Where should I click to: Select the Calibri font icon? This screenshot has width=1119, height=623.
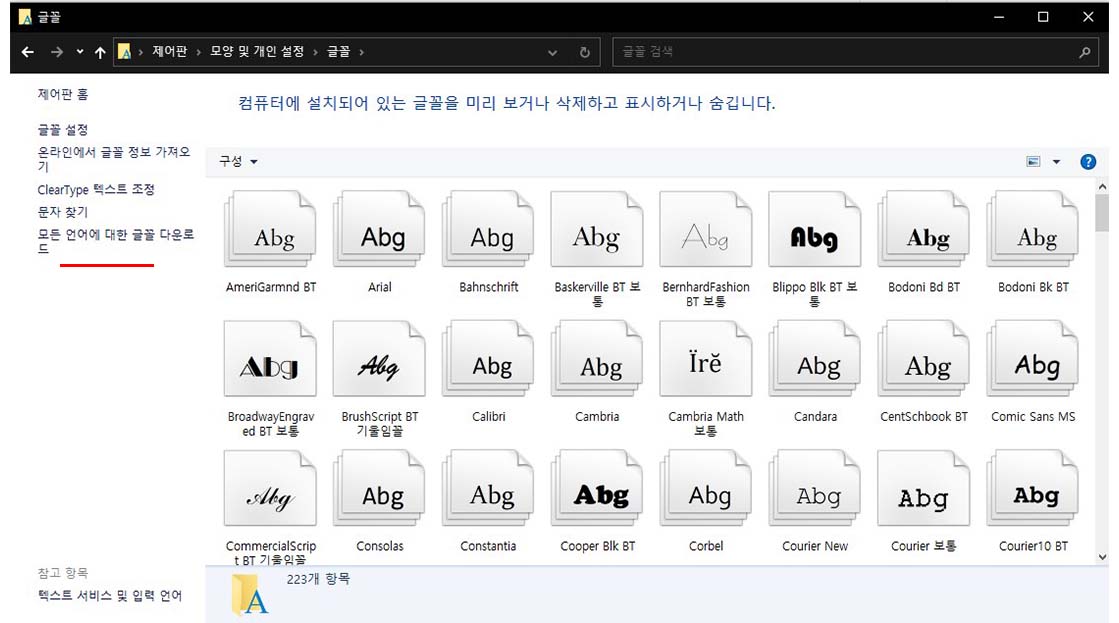(488, 359)
